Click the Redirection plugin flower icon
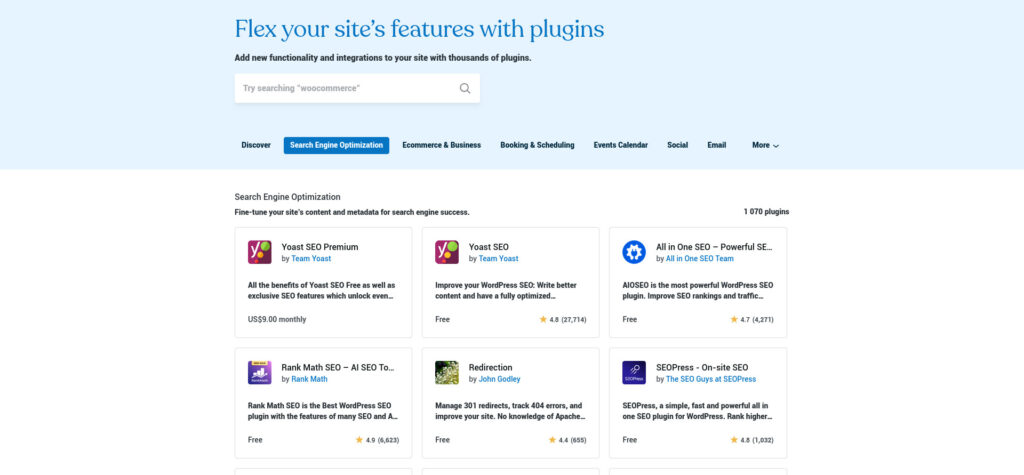Viewport: 1024px width, 475px height. click(x=447, y=373)
